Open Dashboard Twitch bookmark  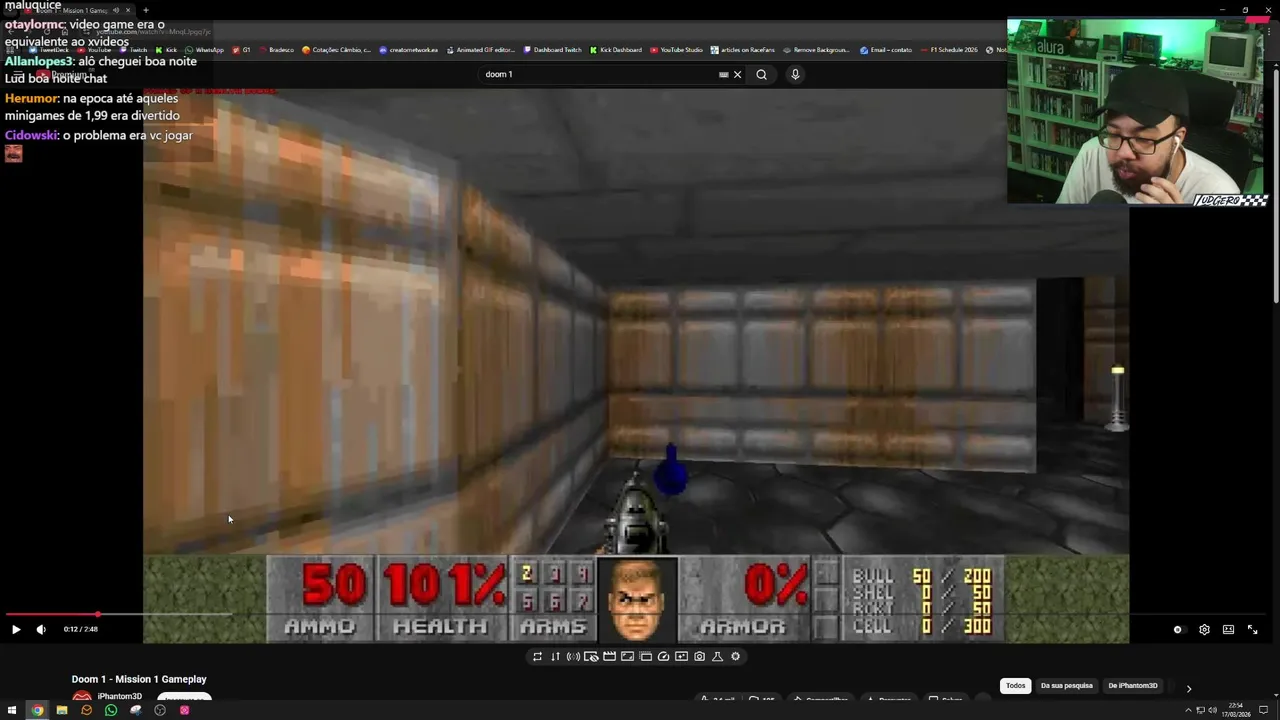[x=552, y=50]
